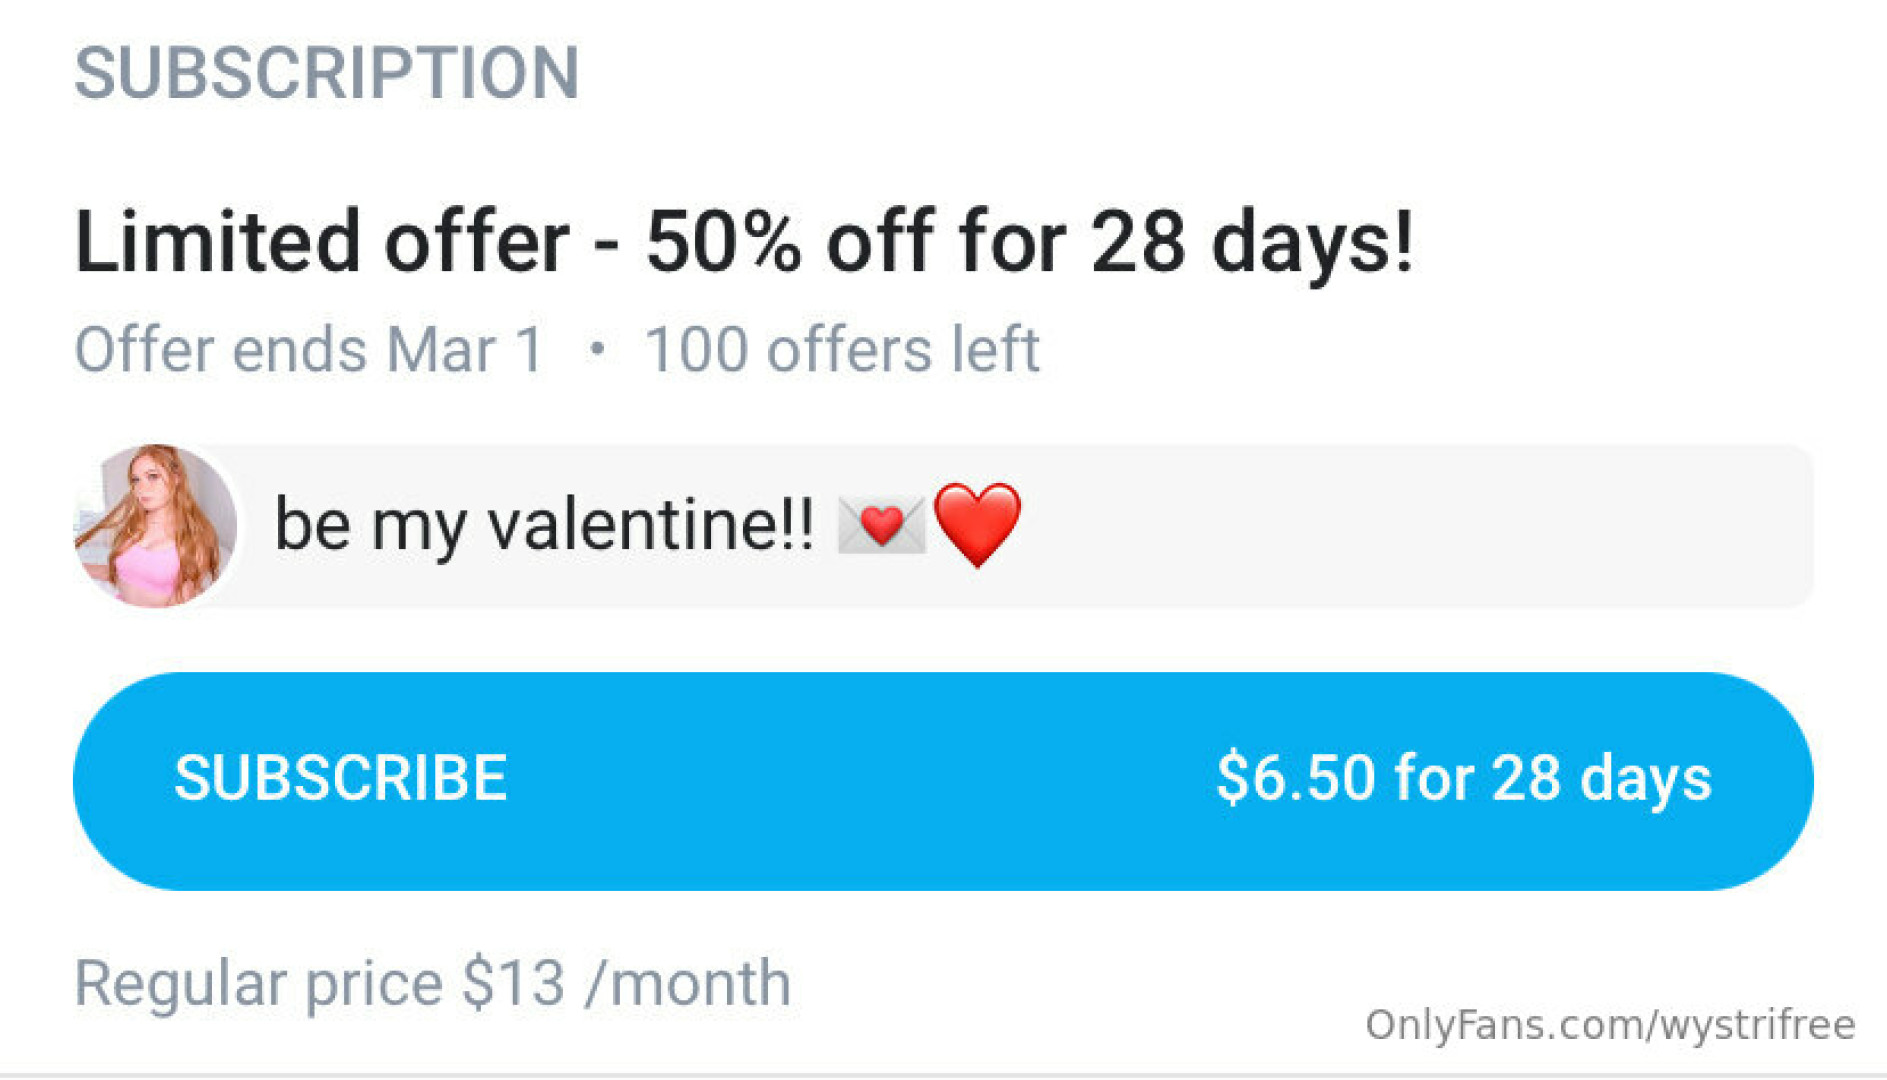Click the "/month" billing period text
Viewport: 1887px width, 1080px height.
coord(690,983)
